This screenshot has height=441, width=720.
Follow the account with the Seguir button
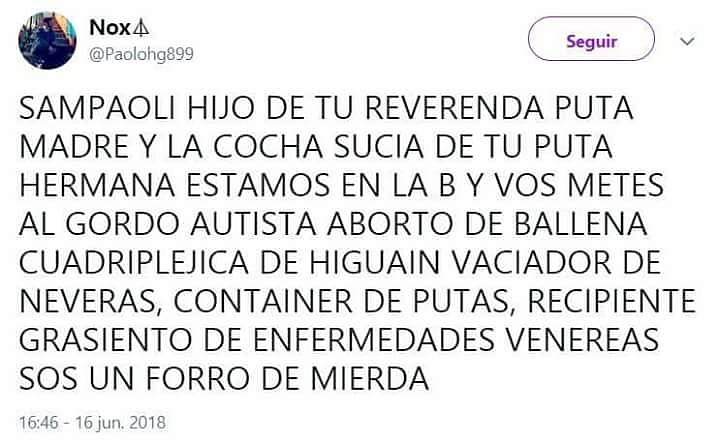(591, 39)
